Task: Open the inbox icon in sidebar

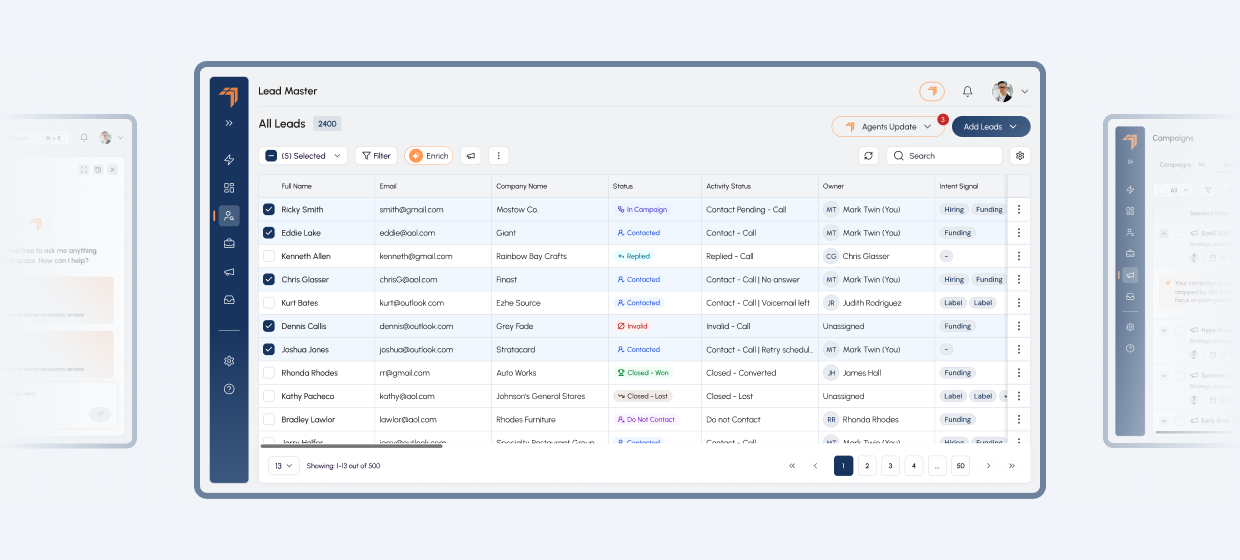Action: point(229,300)
